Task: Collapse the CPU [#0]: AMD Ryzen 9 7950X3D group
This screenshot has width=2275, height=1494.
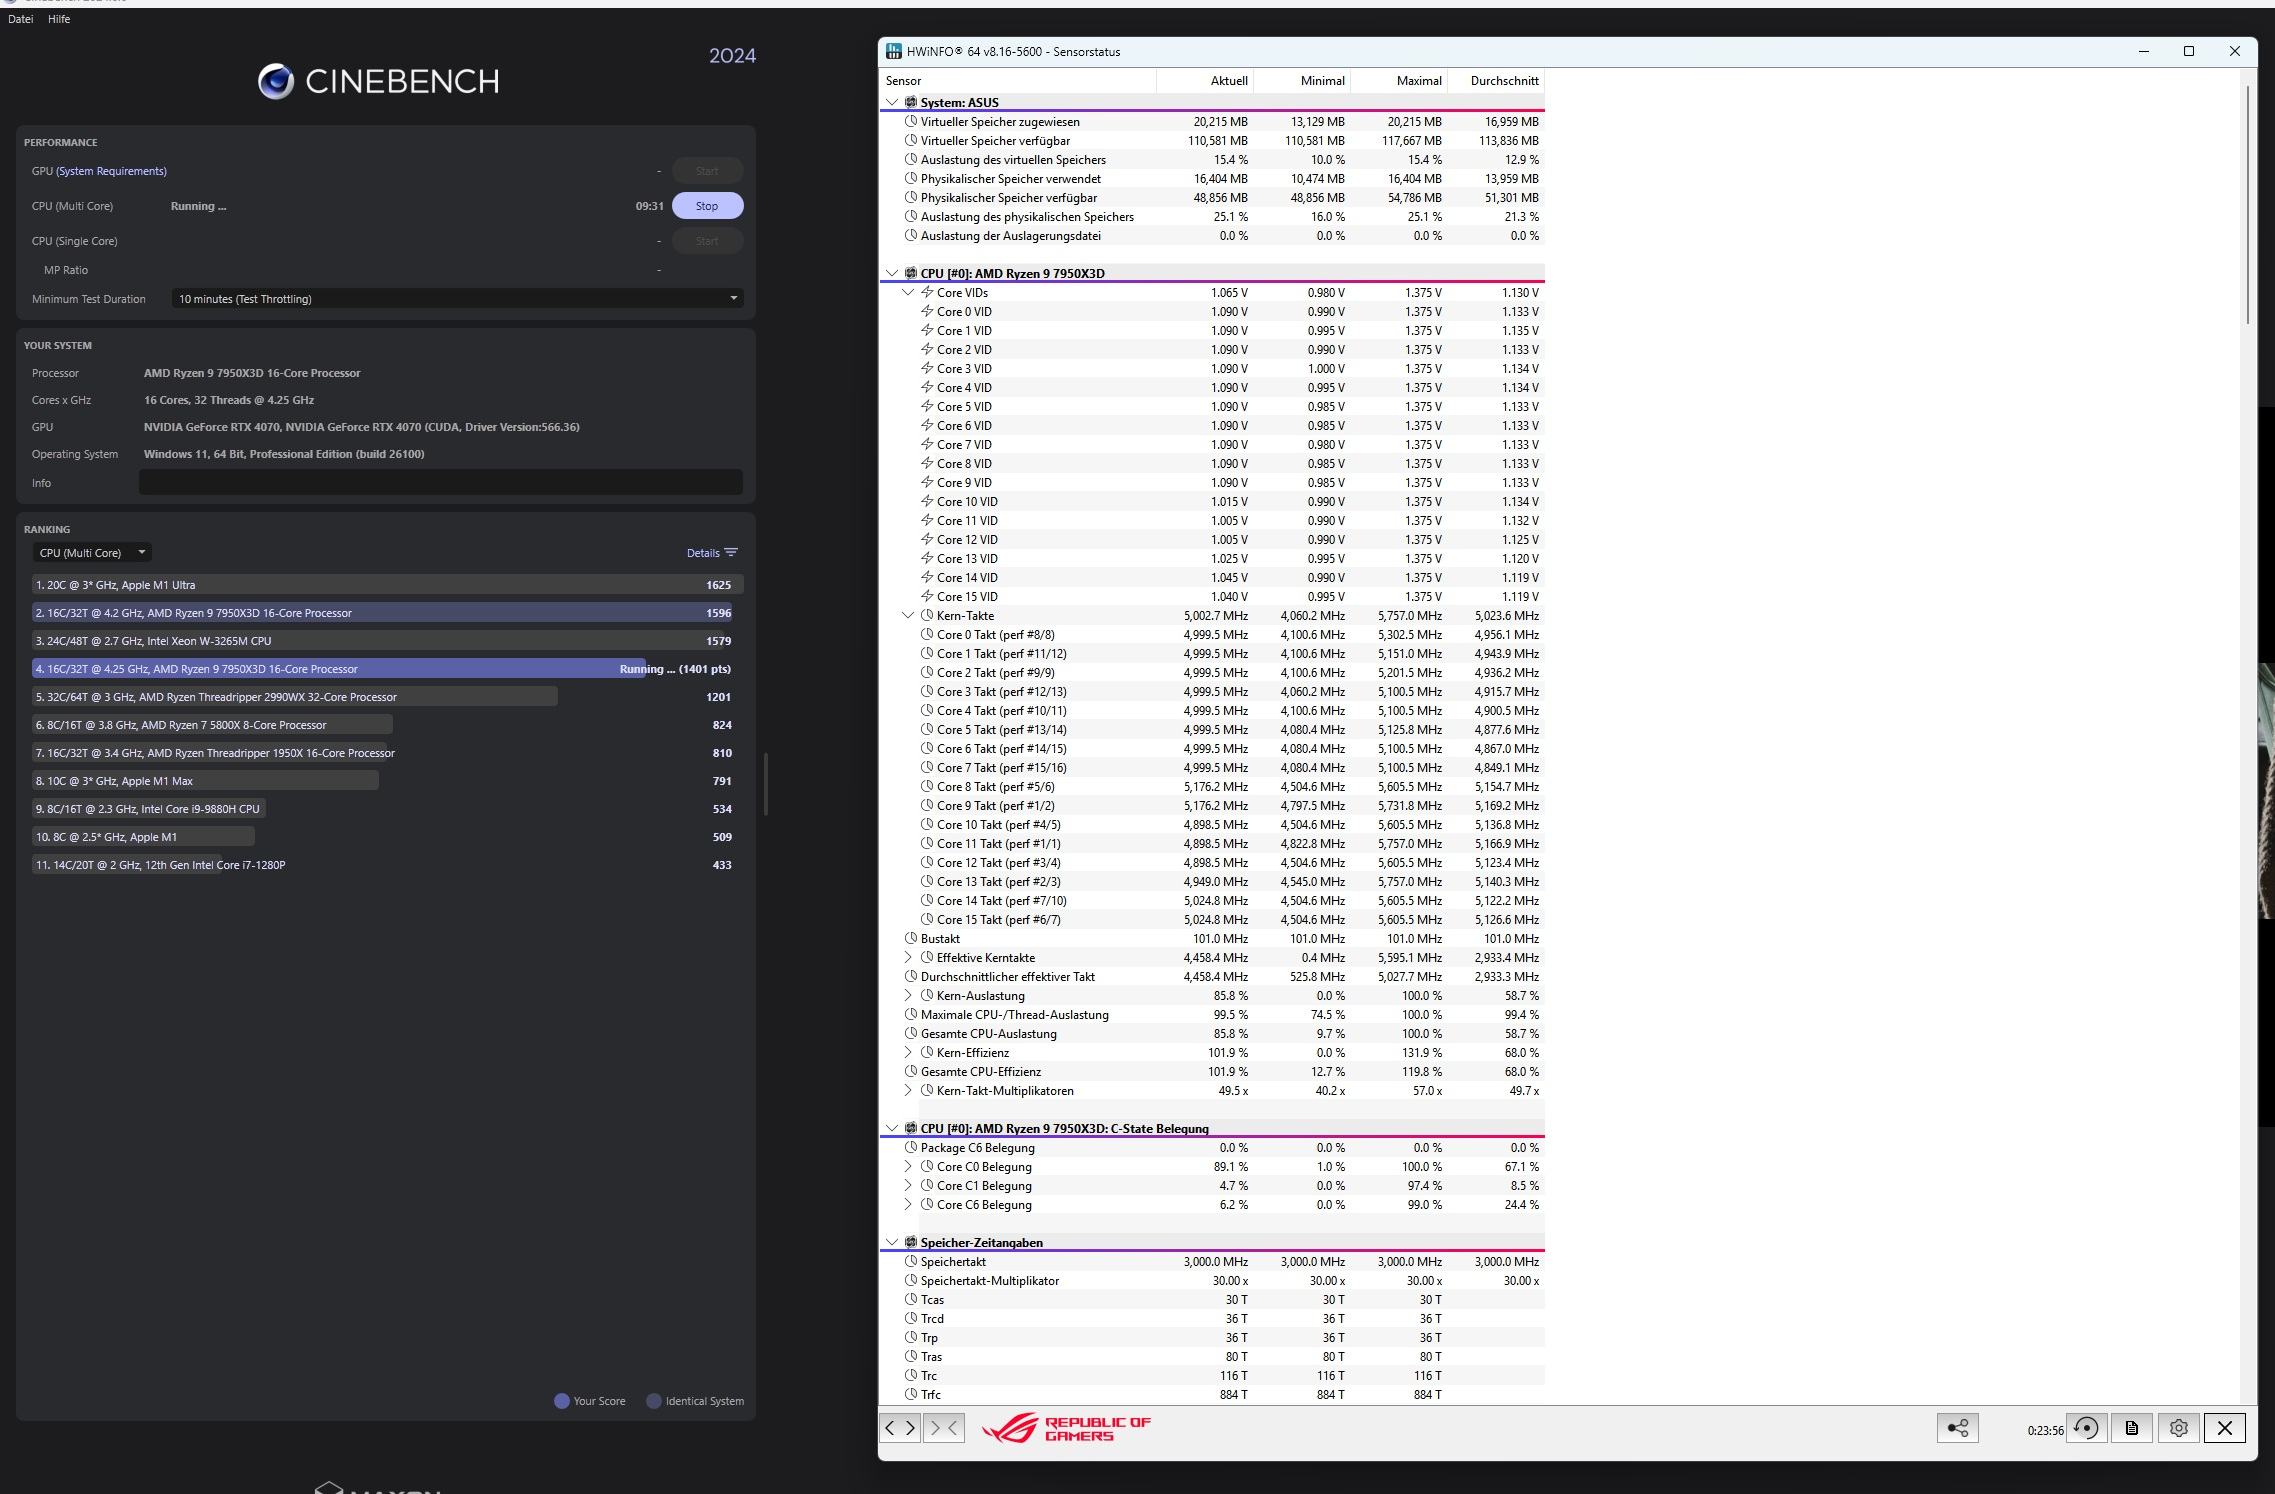Action: pyautogui.click(x=892, y=273)
